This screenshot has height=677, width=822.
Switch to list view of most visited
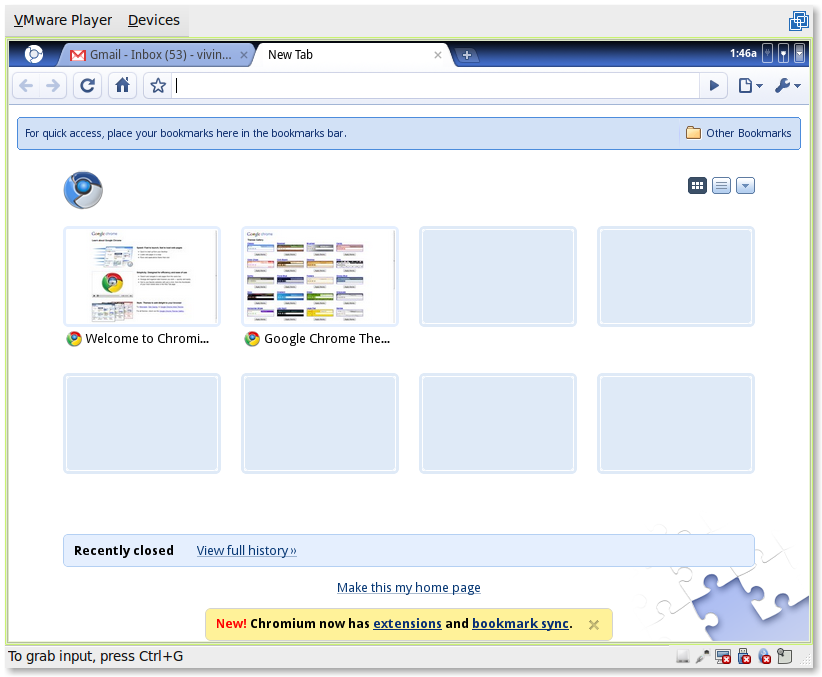(721, 185)
